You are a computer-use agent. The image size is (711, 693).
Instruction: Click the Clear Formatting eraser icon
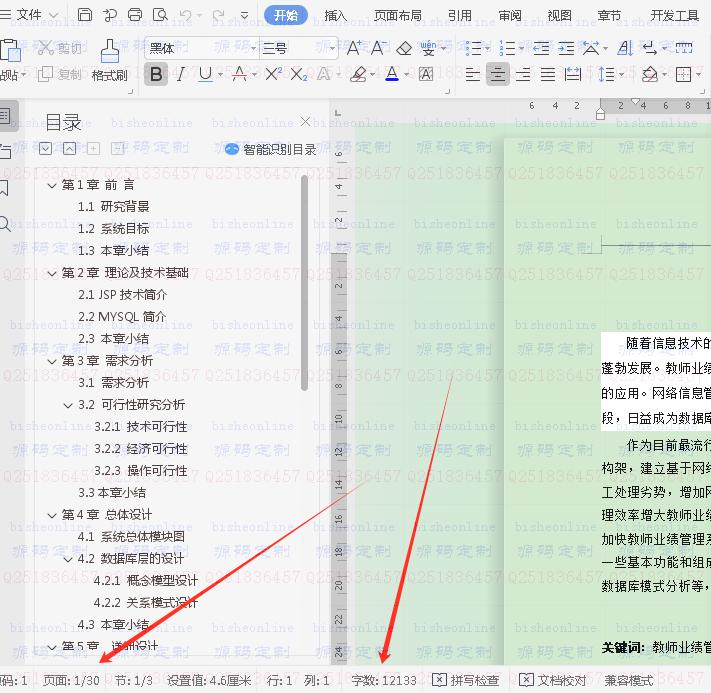(404, 48)
